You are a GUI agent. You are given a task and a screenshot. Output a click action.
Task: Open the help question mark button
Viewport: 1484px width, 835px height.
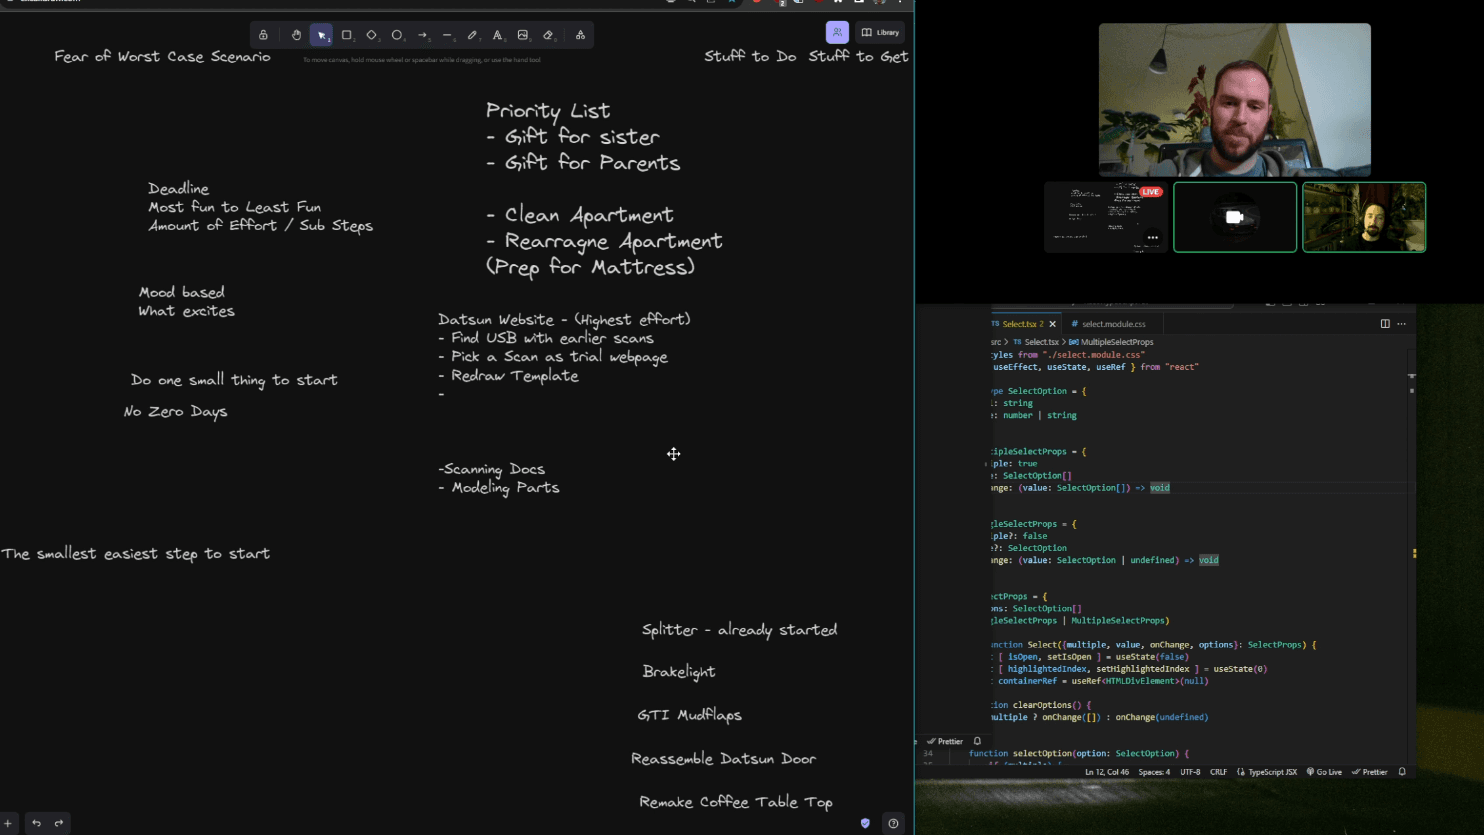893,823
